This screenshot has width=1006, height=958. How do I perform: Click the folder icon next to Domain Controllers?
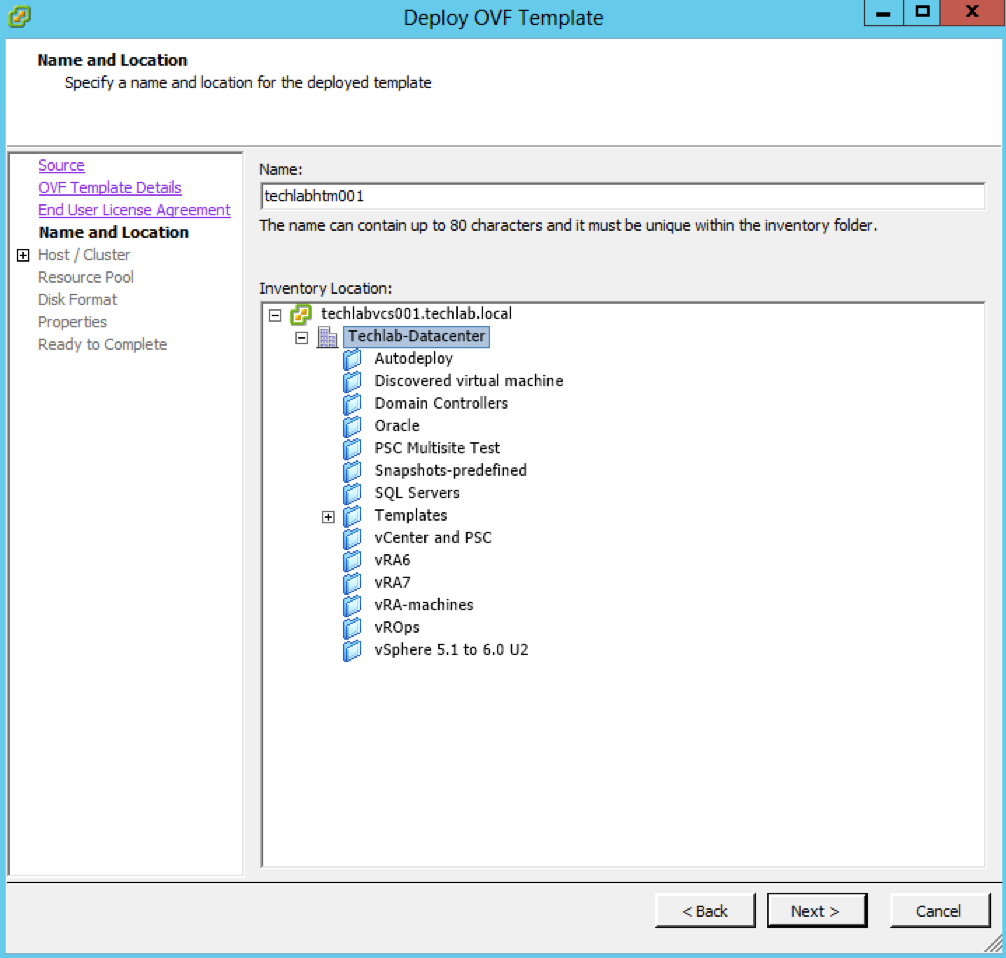coord(352,404)
